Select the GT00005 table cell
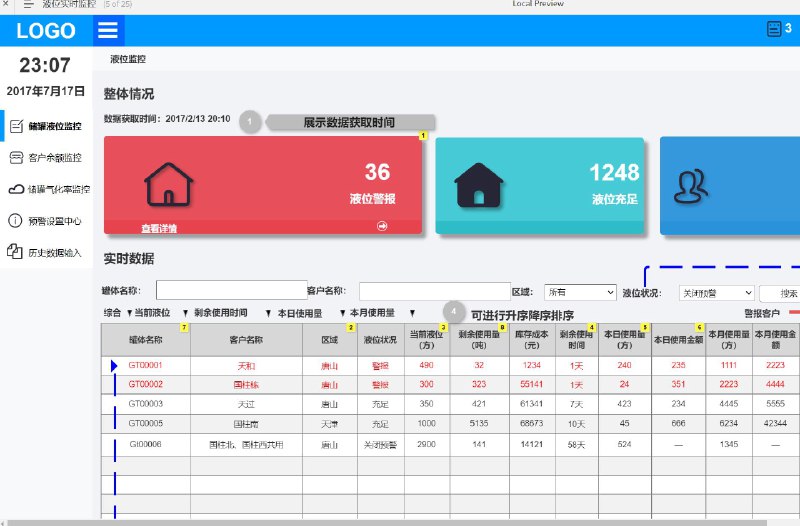The width and height of the screenshot is (800, 526). point(145,423)
